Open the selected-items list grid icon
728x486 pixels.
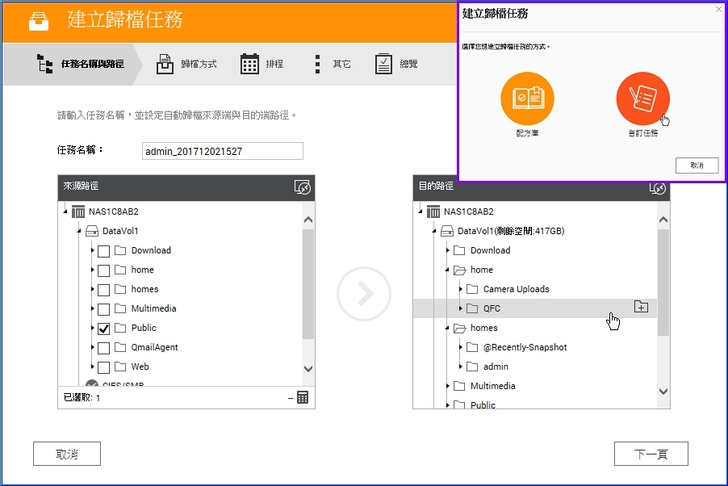[303, 397]
